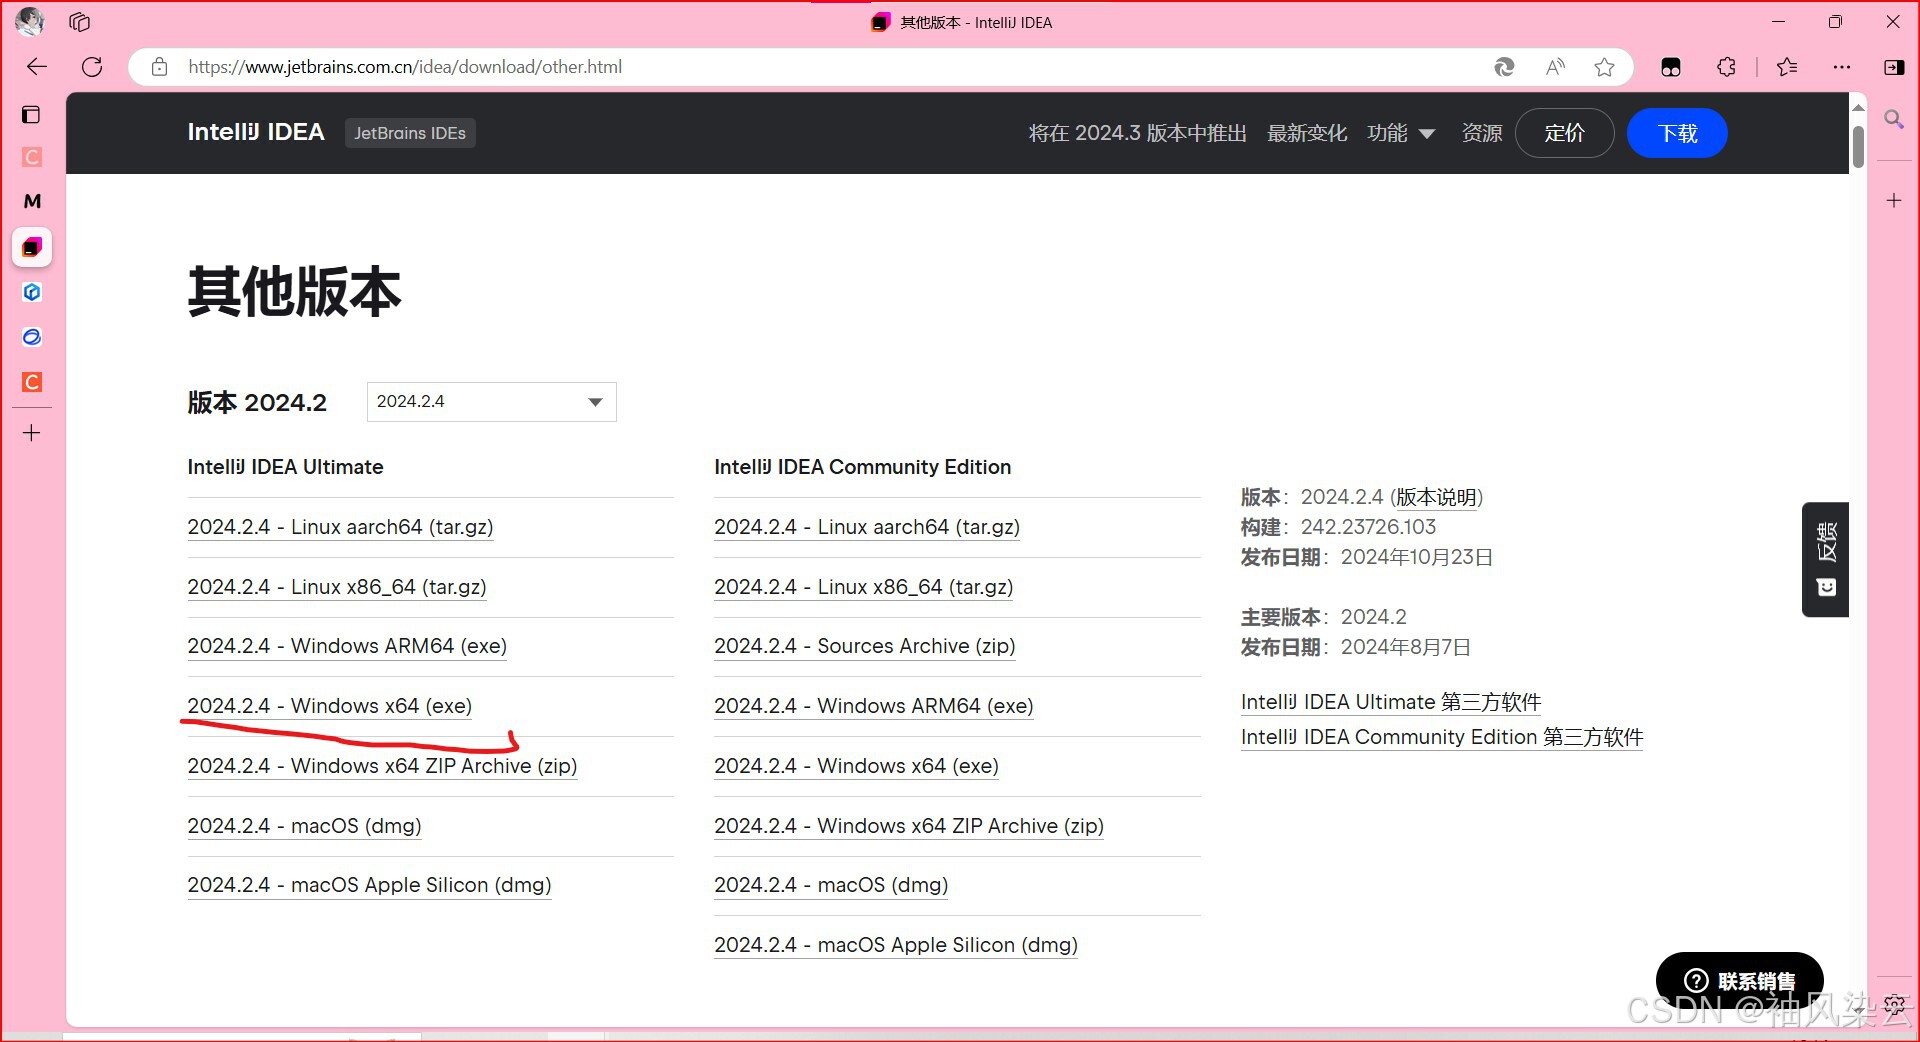Open IntelliJ IDEA Community Edition 第三方软件 link
This screenshot has height=1042, width=1920.
point(1442,737)
